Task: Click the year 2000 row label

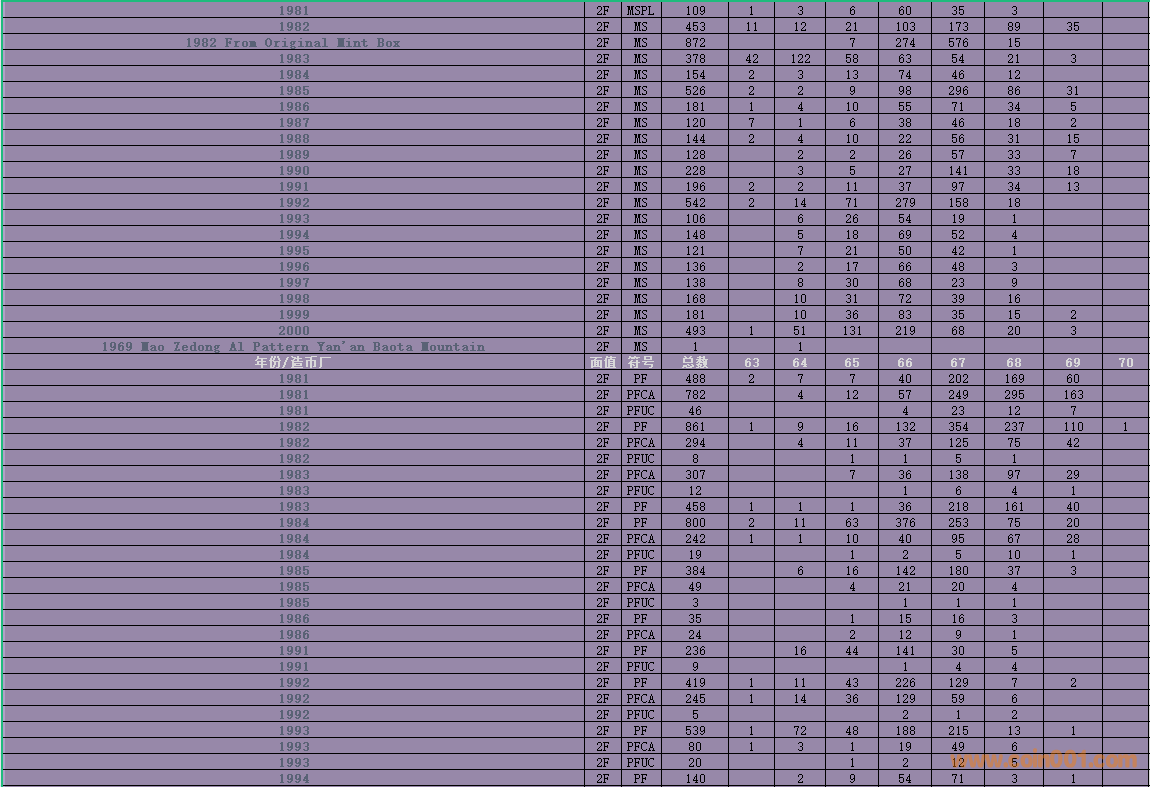Action: 293,331
